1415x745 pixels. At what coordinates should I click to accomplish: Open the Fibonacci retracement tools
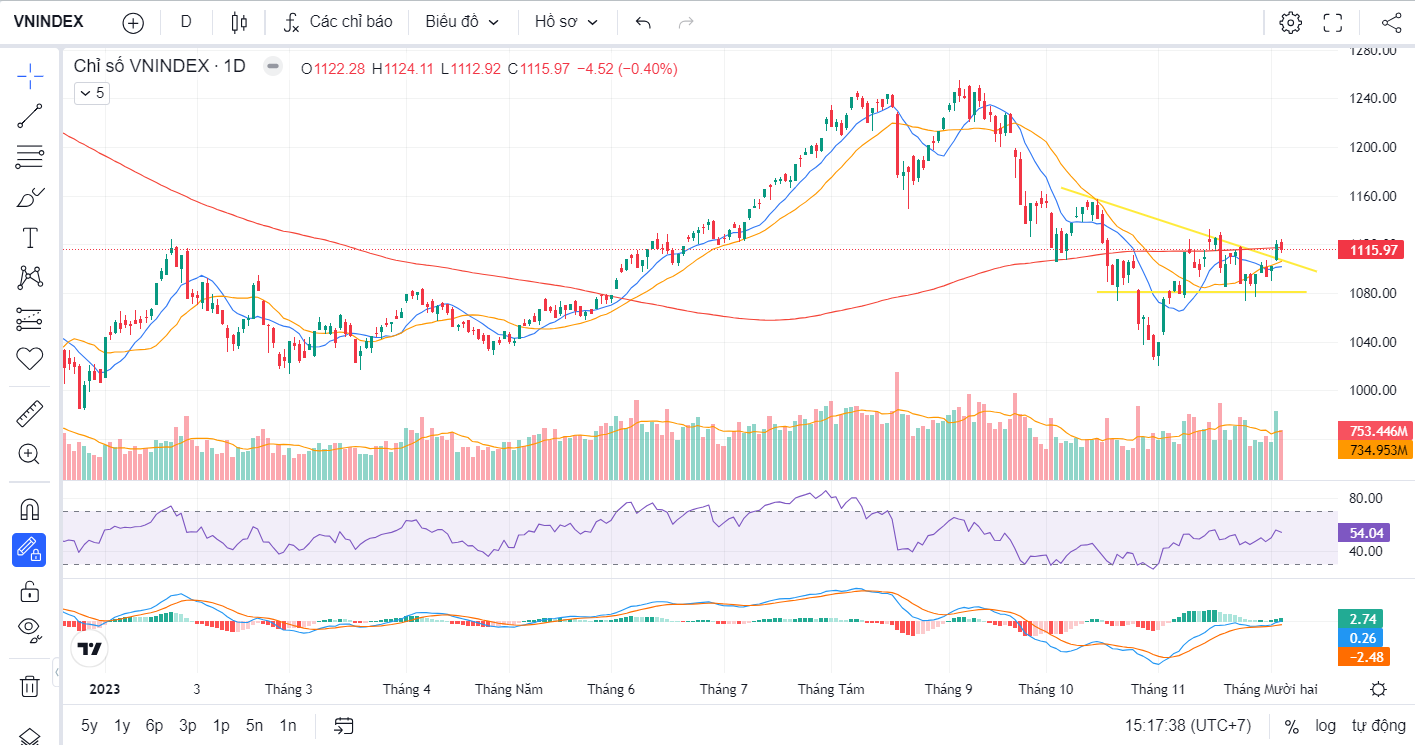click(30, 156)
